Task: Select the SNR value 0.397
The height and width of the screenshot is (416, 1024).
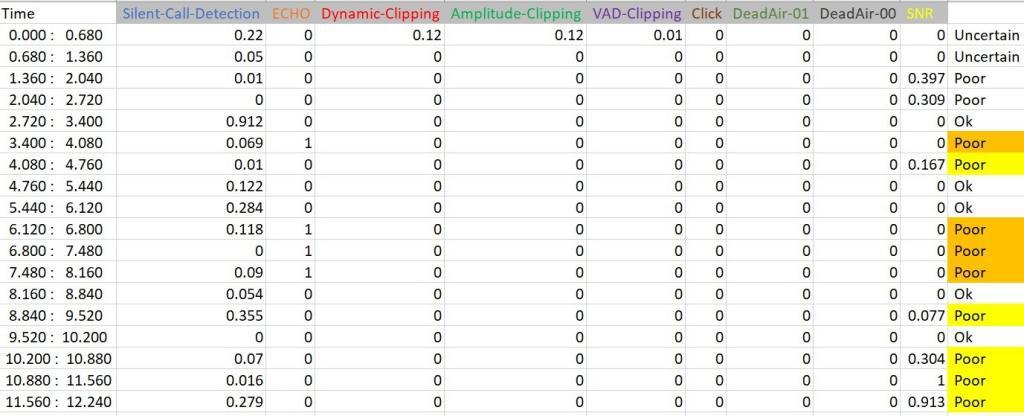Action: pos(923,78)
